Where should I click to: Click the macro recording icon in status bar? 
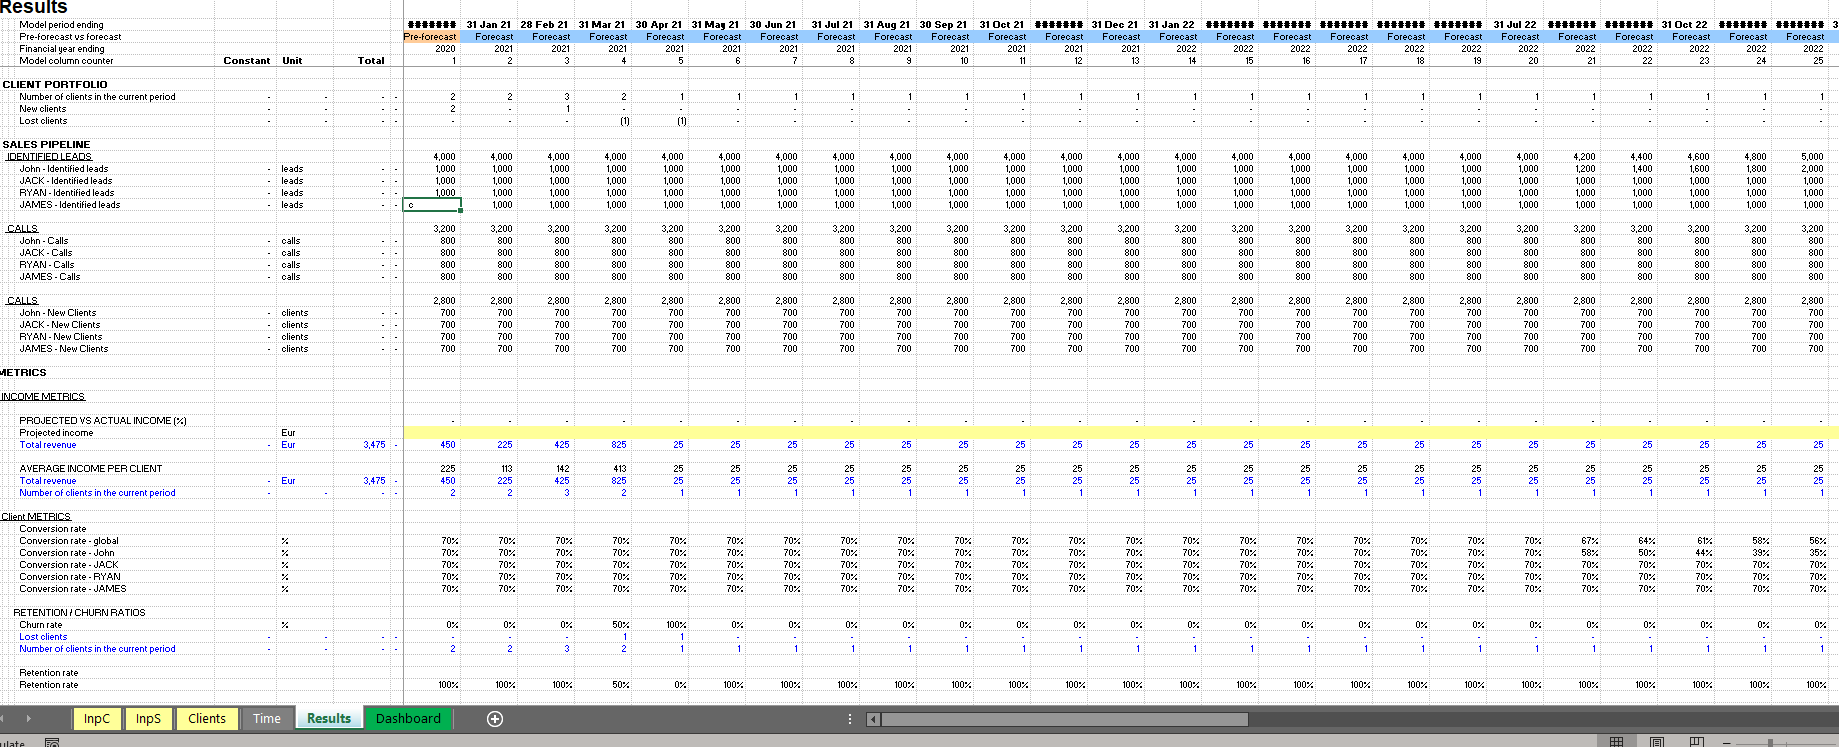coord(52,742)
